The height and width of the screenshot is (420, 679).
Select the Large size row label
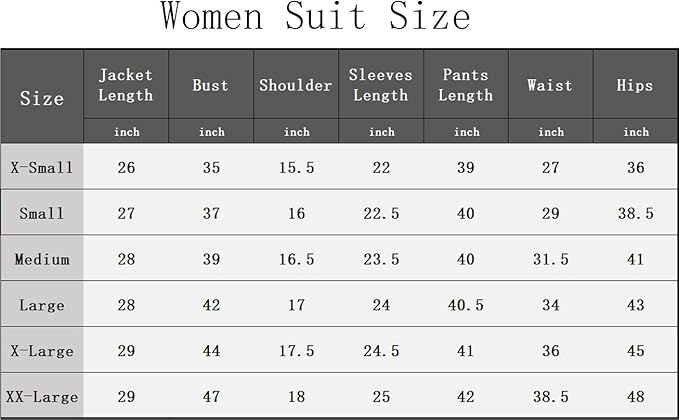[42, 305]
